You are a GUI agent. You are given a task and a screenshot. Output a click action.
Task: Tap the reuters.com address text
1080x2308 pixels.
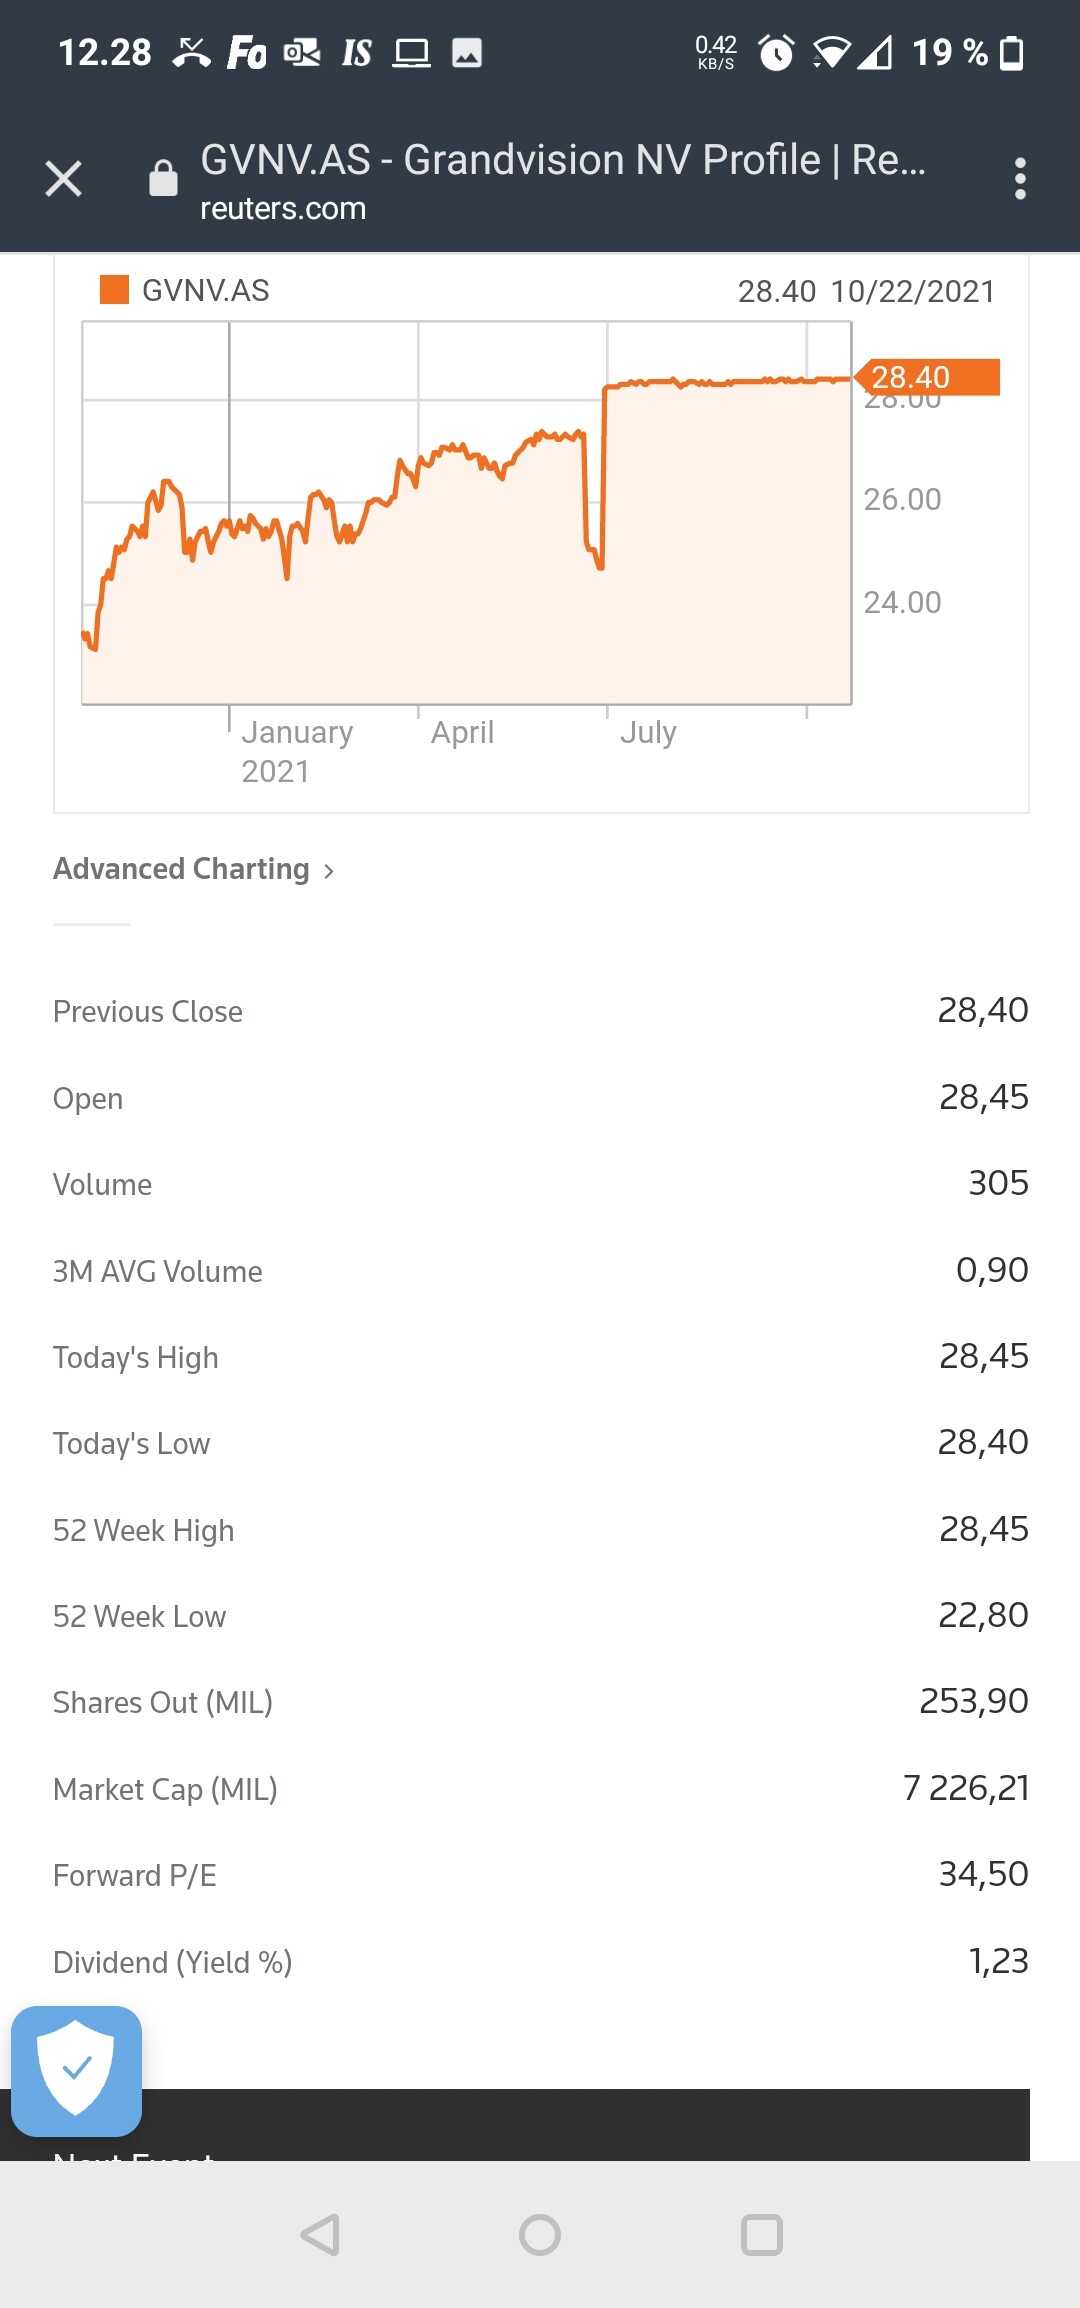coord(283,209)
